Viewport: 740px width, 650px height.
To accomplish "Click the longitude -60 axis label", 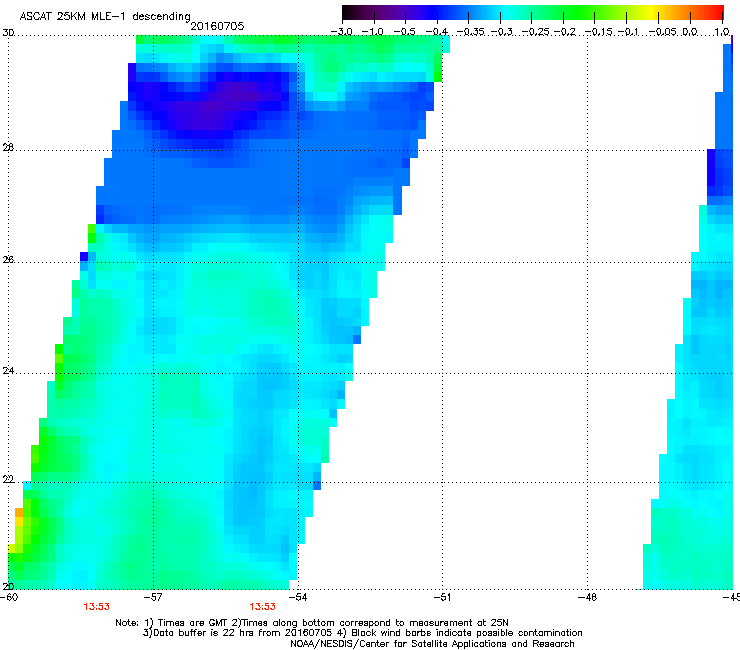I will tap(9, 597).
